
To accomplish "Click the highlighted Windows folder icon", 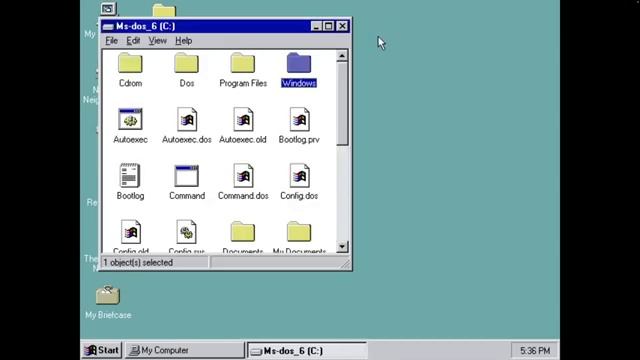I will [299, 63].
